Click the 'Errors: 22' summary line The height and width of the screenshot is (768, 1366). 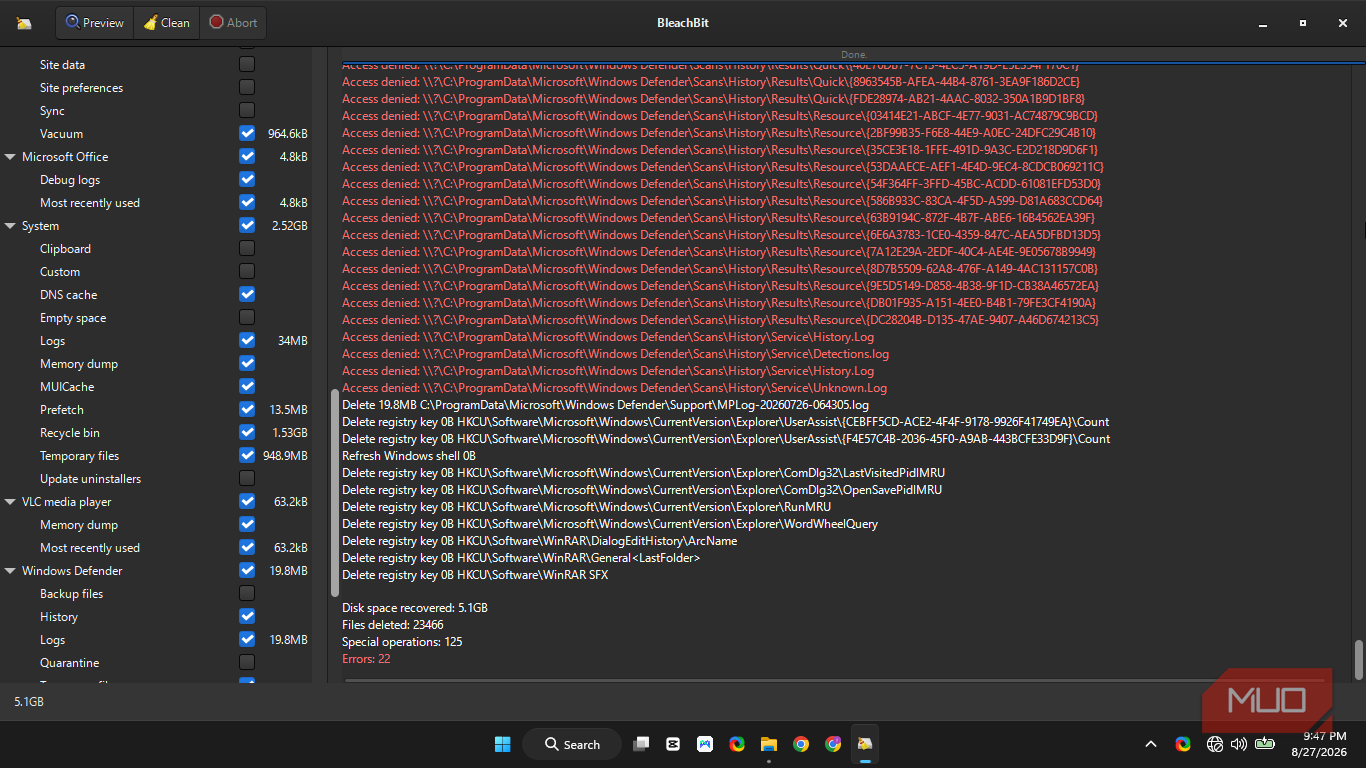(366, 659)
